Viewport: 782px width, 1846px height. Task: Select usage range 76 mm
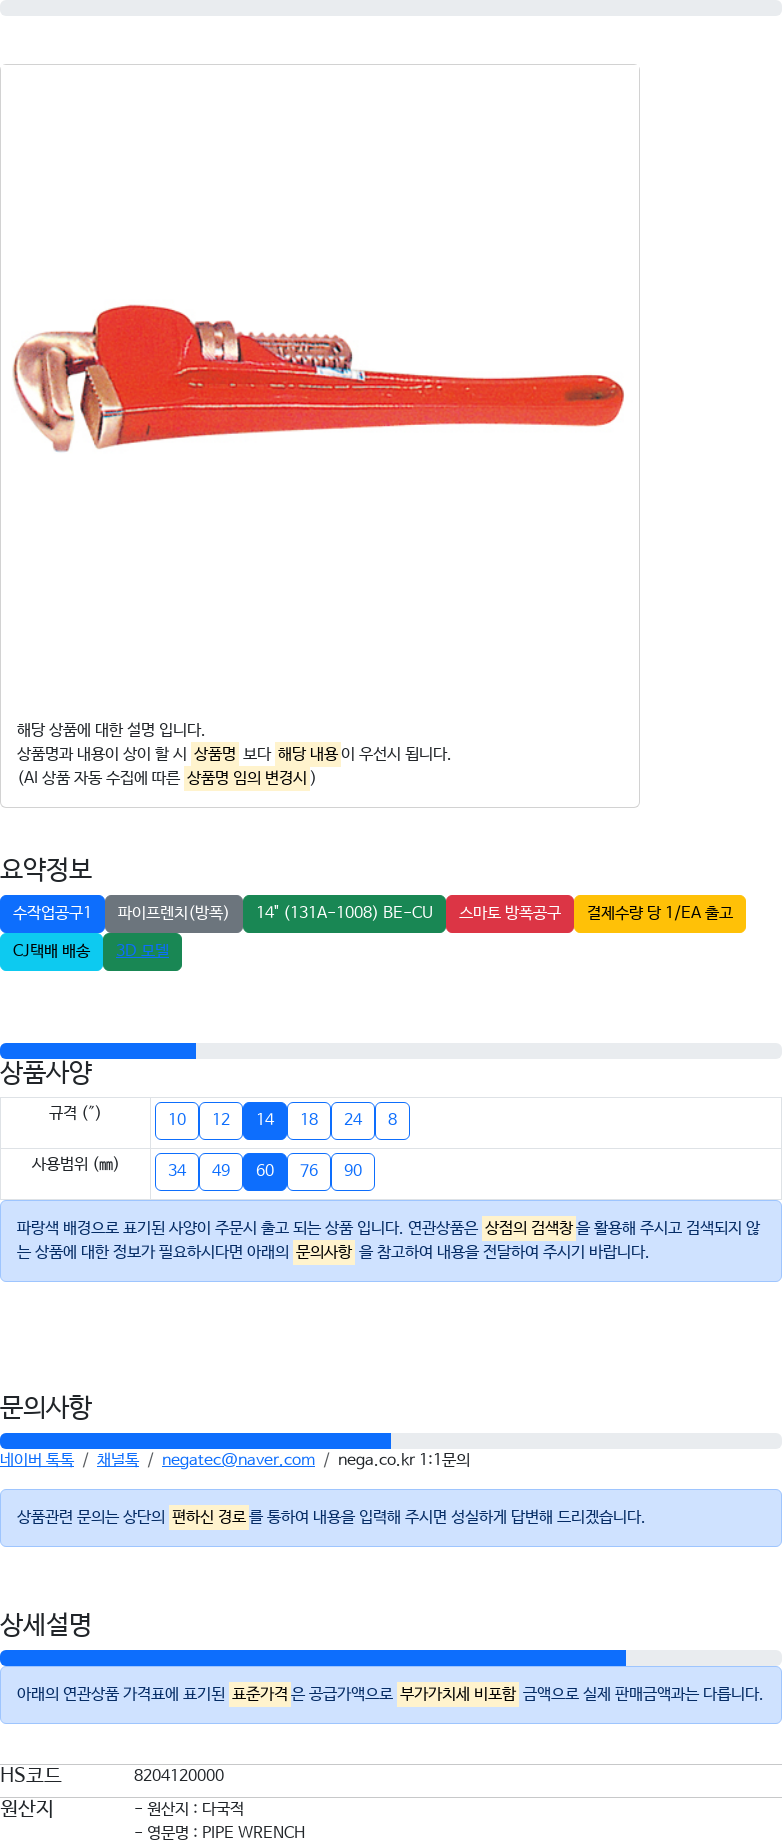(309, 1171)
